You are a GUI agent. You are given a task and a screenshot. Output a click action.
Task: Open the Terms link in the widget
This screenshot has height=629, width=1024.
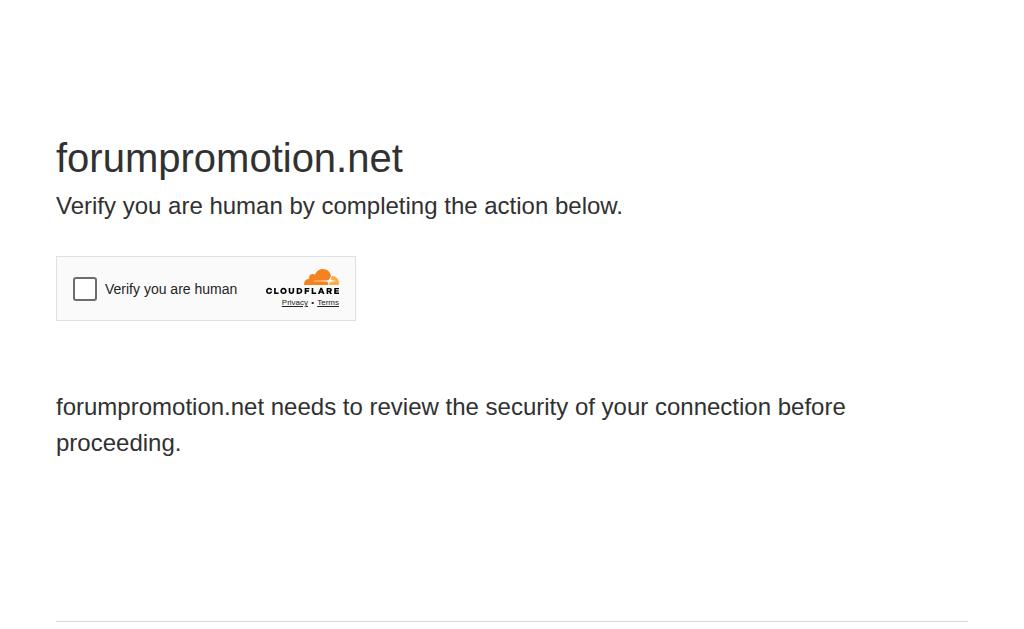pos(328,303)
